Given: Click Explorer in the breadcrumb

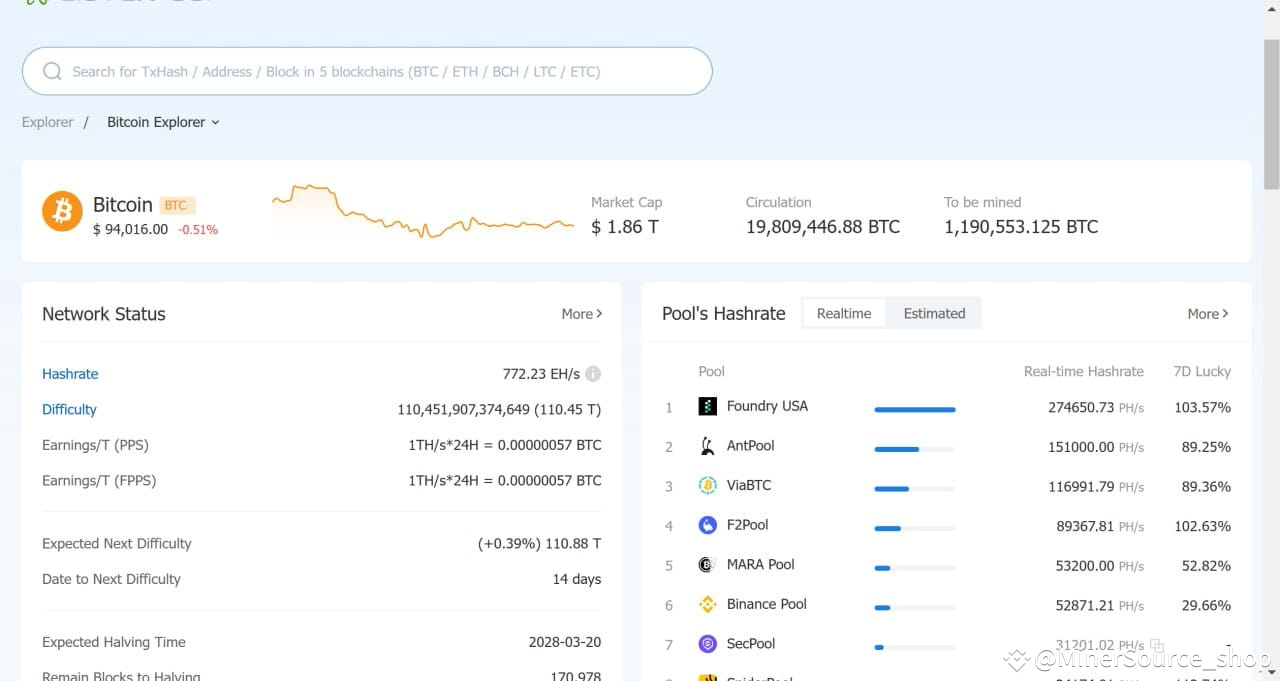Looking at the screenshot, I should click(x=47, y=122).
